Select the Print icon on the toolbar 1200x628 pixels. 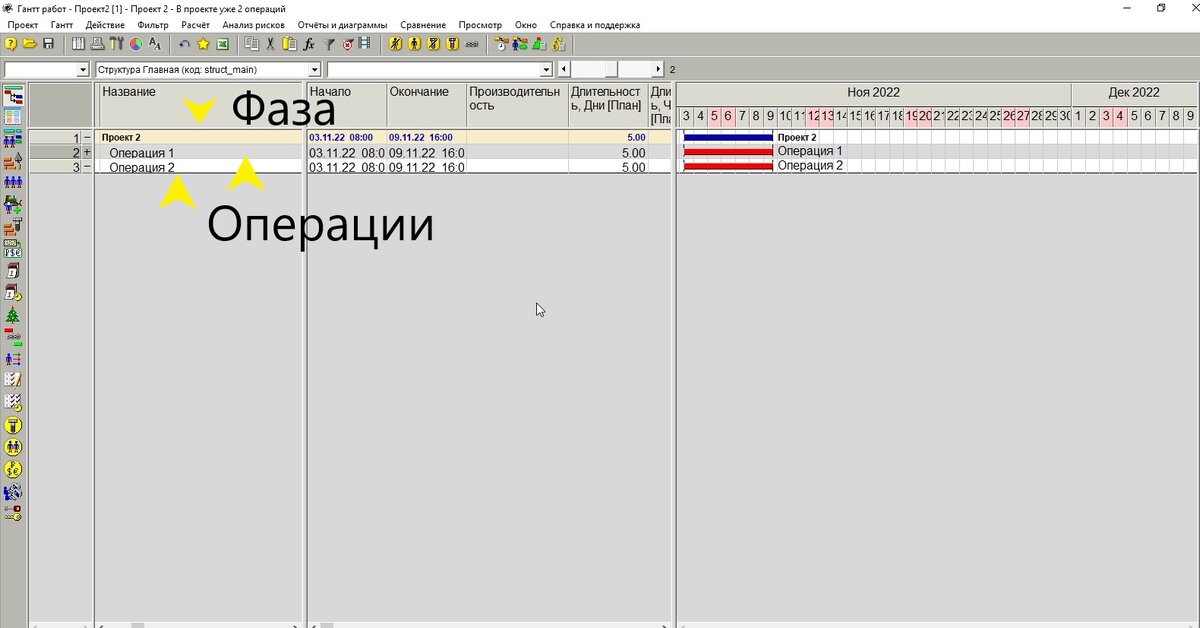pos(97,44)
